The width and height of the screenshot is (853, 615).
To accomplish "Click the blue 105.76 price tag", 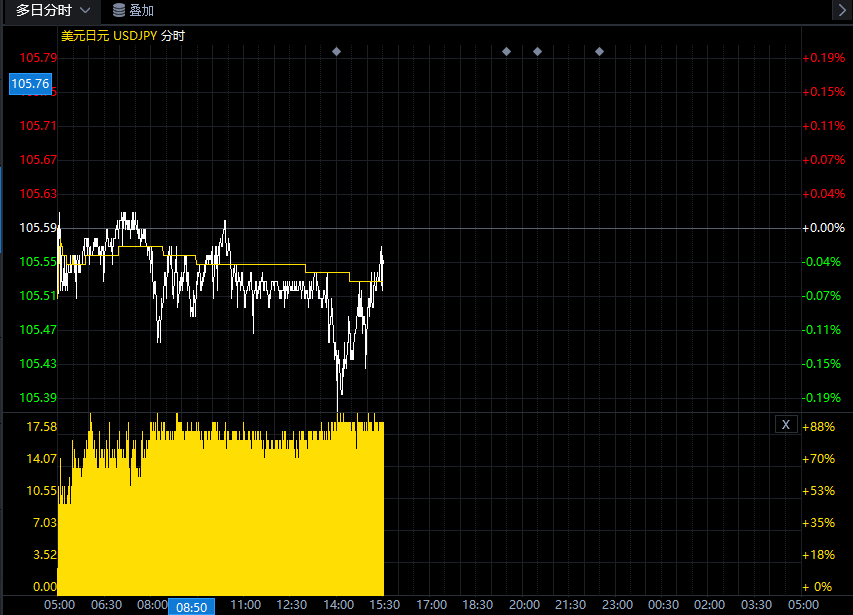I will coord(29,84).
